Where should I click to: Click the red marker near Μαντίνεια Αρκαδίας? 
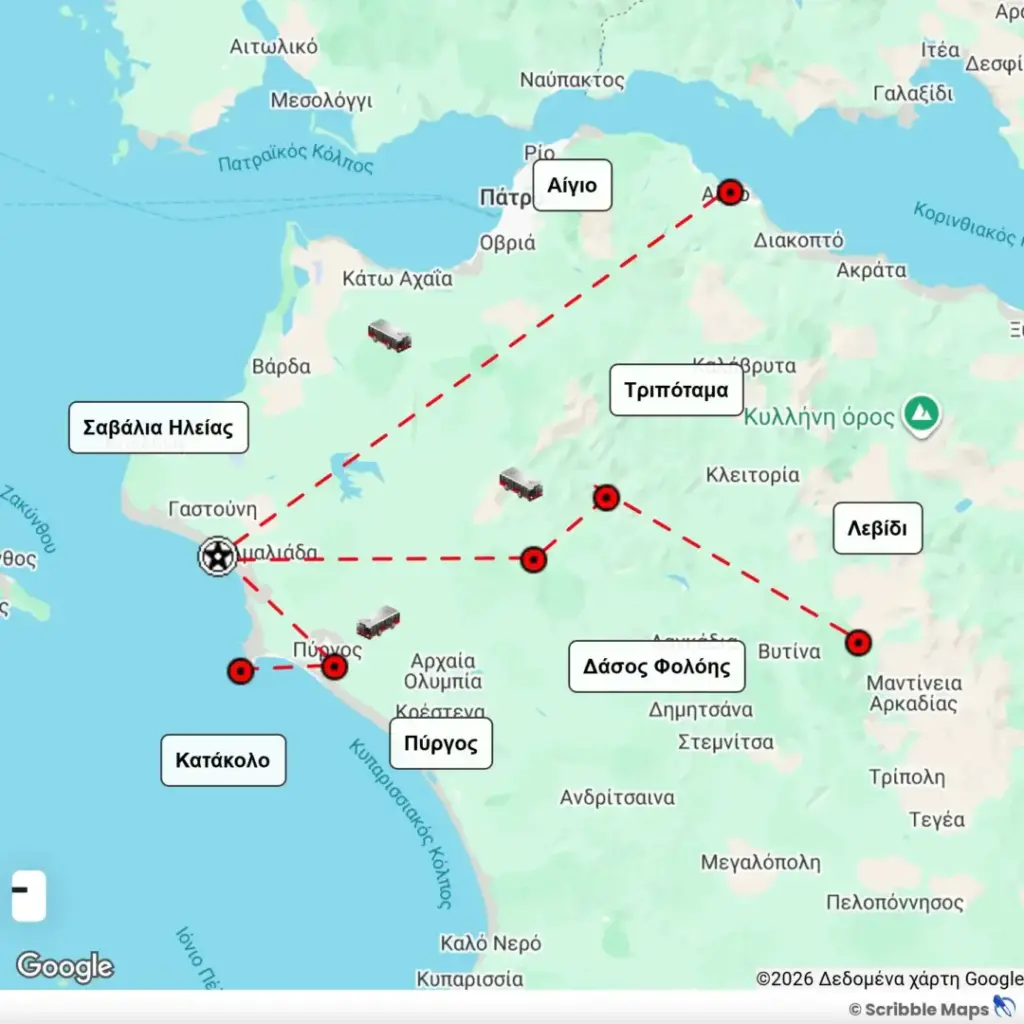pos(858,642)
